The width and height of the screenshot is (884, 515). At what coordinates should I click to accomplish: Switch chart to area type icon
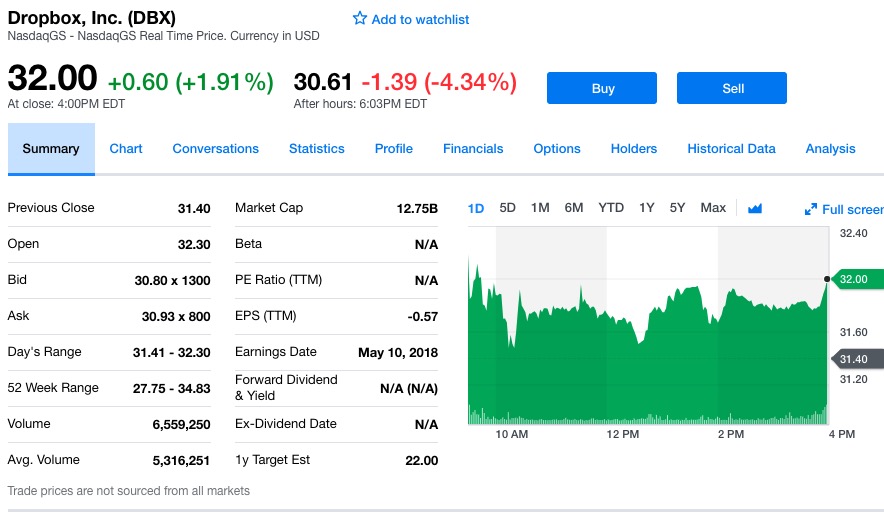coord(755,208)
